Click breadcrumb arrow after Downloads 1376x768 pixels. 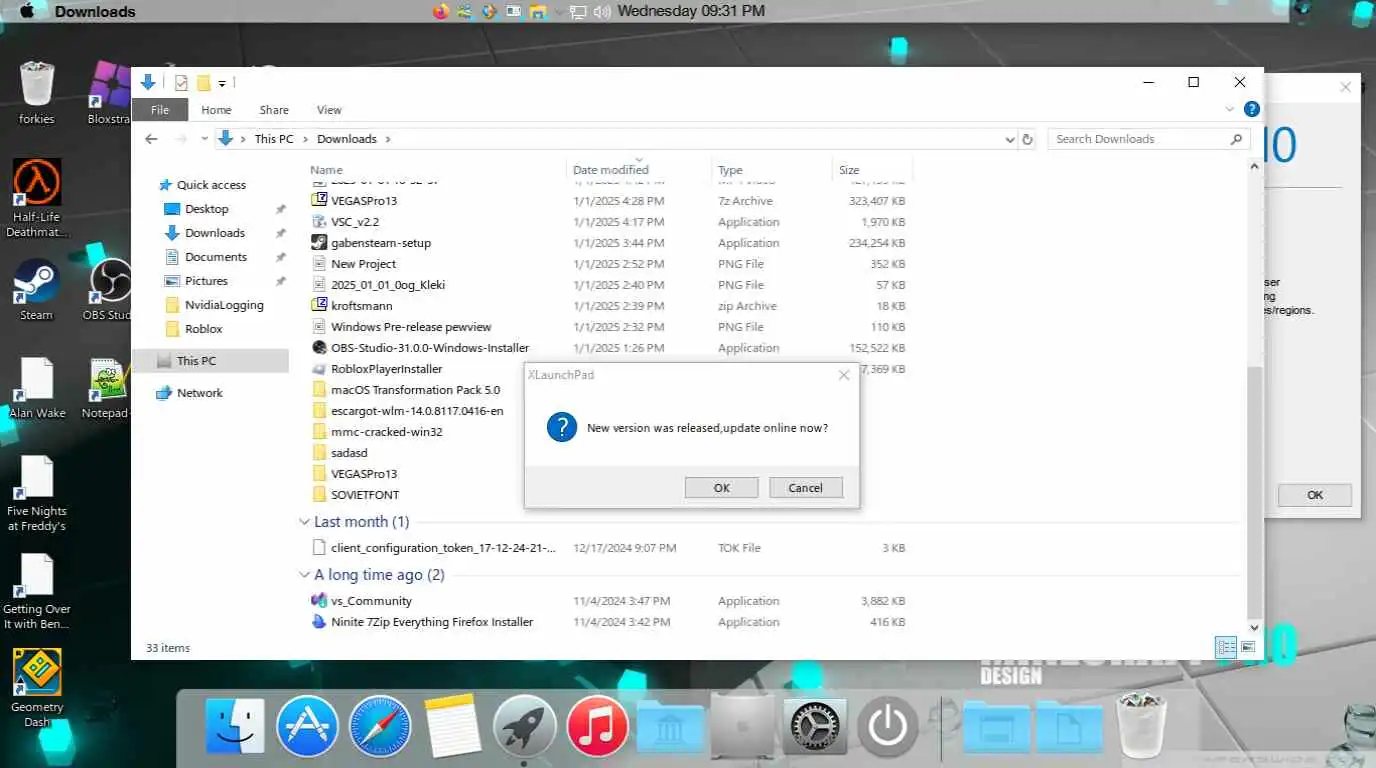[388, 139]
